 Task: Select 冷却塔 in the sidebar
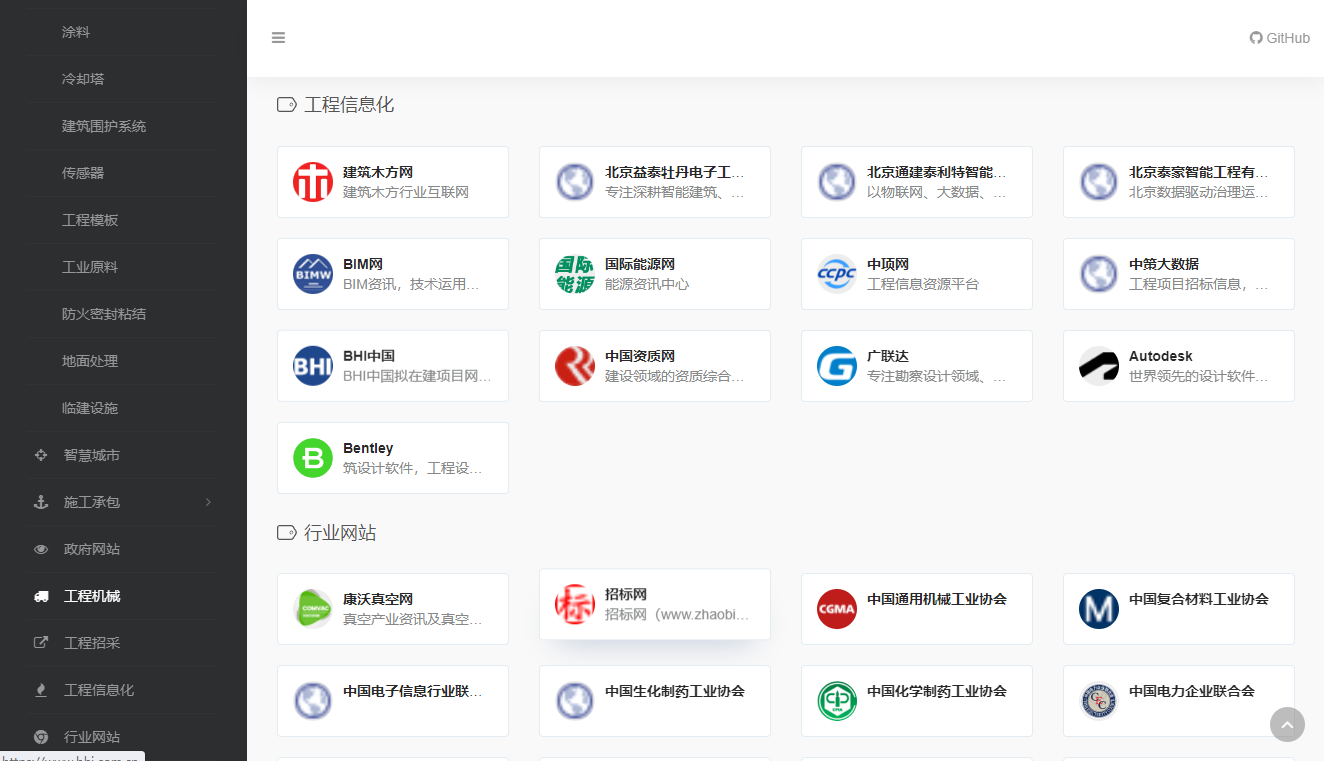(83, 79)
